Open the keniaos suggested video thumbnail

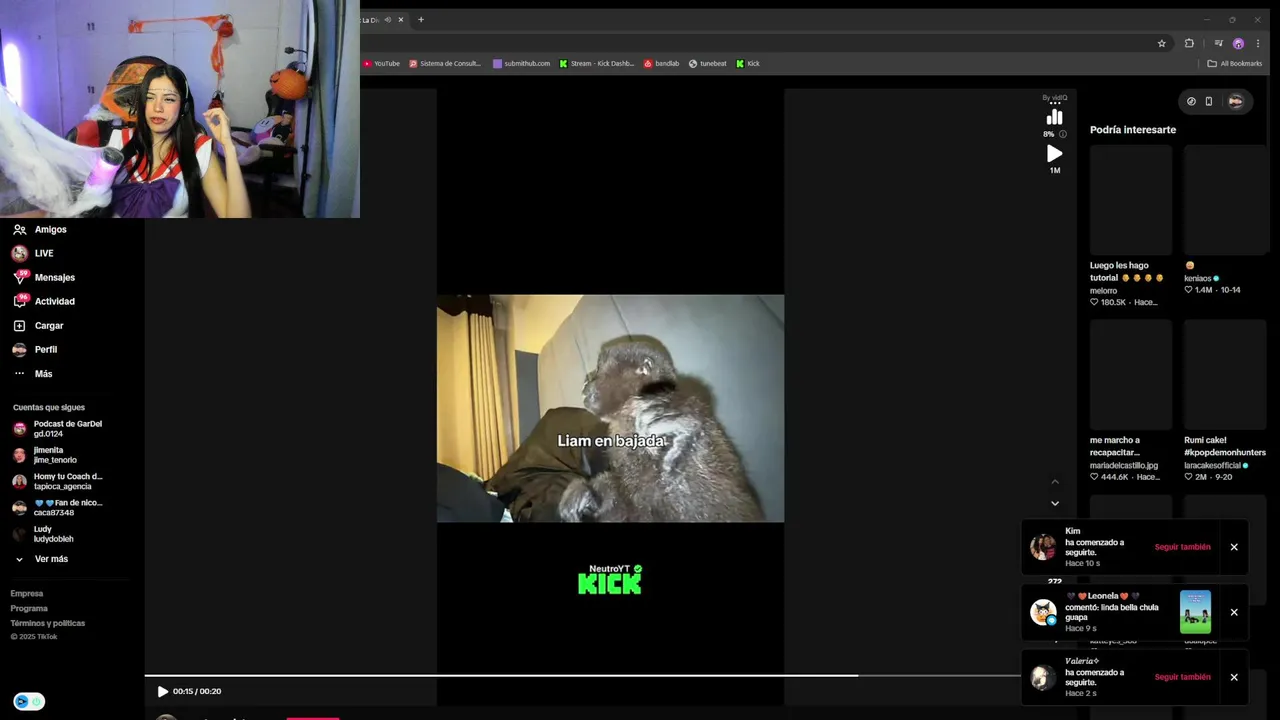[1225, 200]
